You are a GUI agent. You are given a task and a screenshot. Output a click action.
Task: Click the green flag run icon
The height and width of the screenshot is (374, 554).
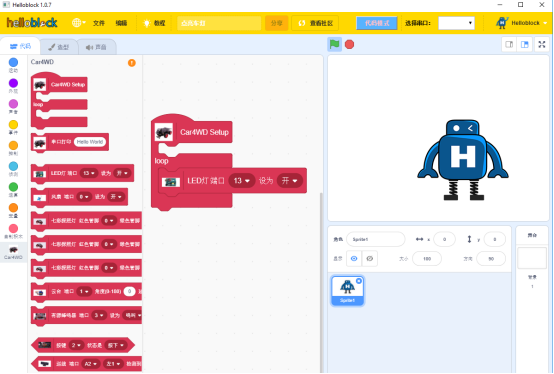[x=334, y=44]
